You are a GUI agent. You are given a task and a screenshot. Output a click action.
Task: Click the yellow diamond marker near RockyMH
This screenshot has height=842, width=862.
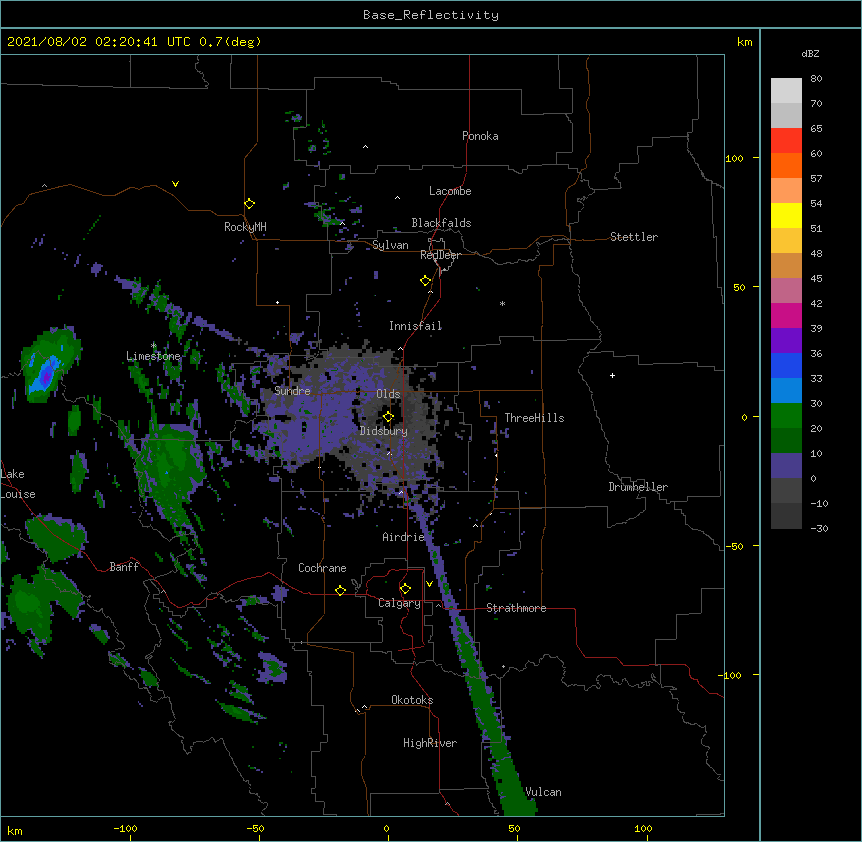(249, 204)
